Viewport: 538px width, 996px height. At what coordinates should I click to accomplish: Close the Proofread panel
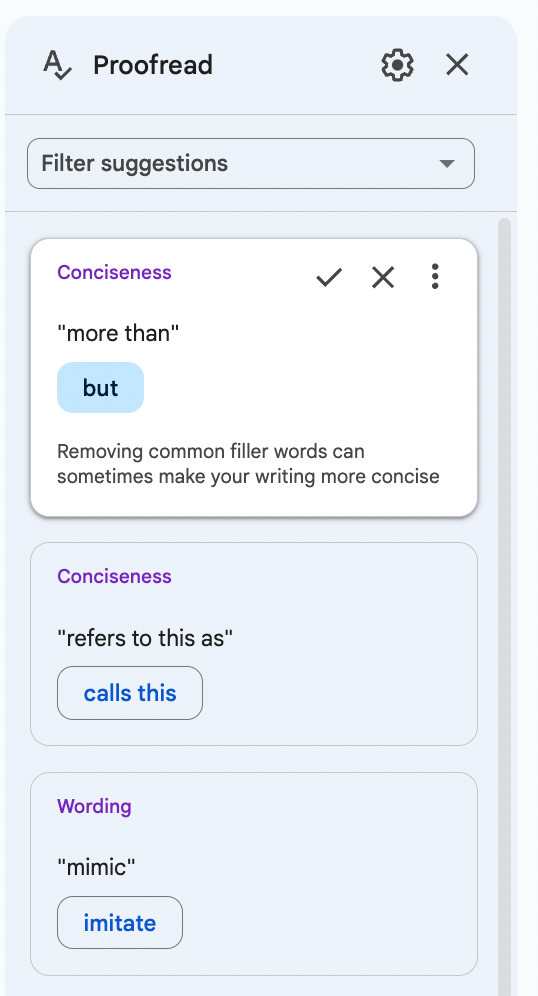click(457, 65)
